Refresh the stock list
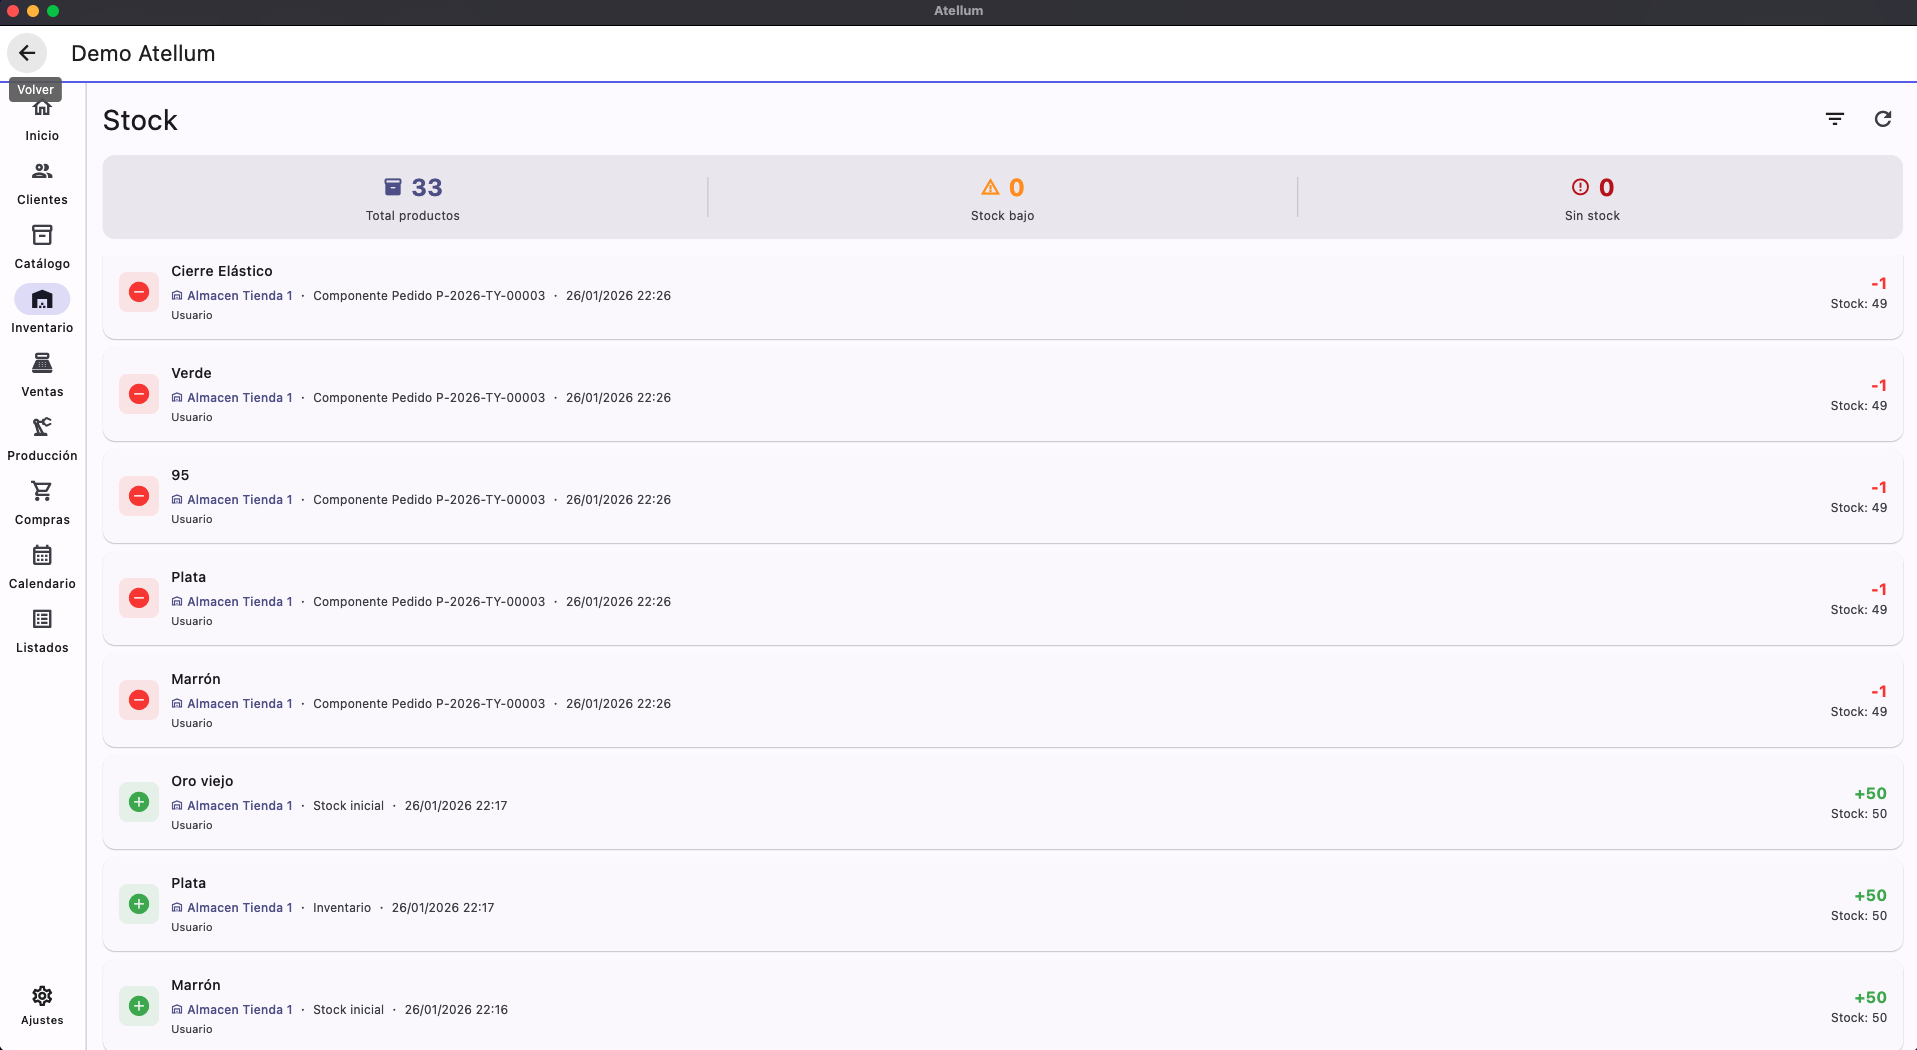This screenshot has height=1050, width=1917. [1883, 119]
